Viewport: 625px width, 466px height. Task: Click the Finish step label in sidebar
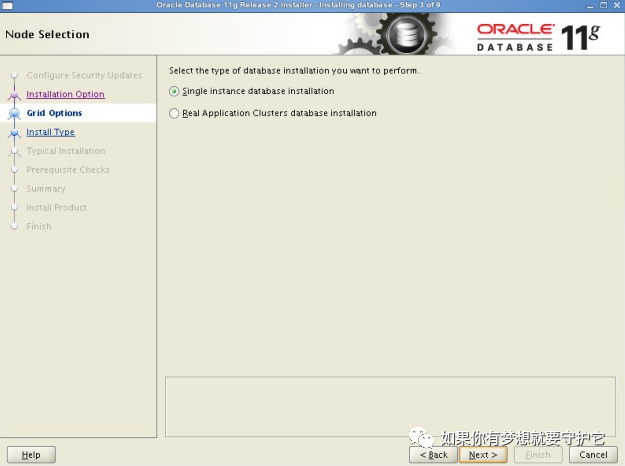pyautogui.click(x=39, y=226)
